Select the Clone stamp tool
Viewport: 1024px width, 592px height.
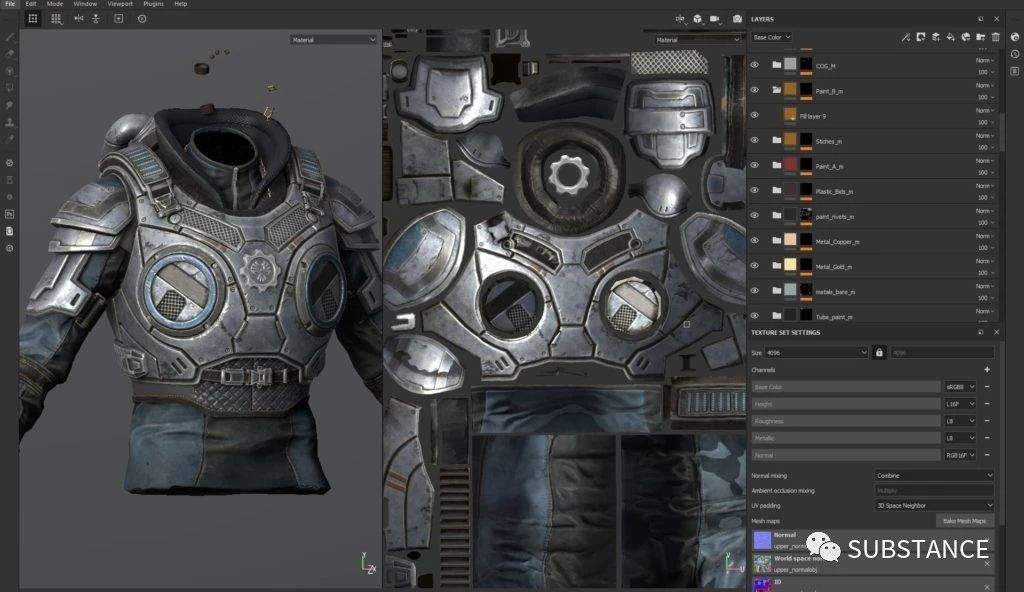tap(10, 122)
